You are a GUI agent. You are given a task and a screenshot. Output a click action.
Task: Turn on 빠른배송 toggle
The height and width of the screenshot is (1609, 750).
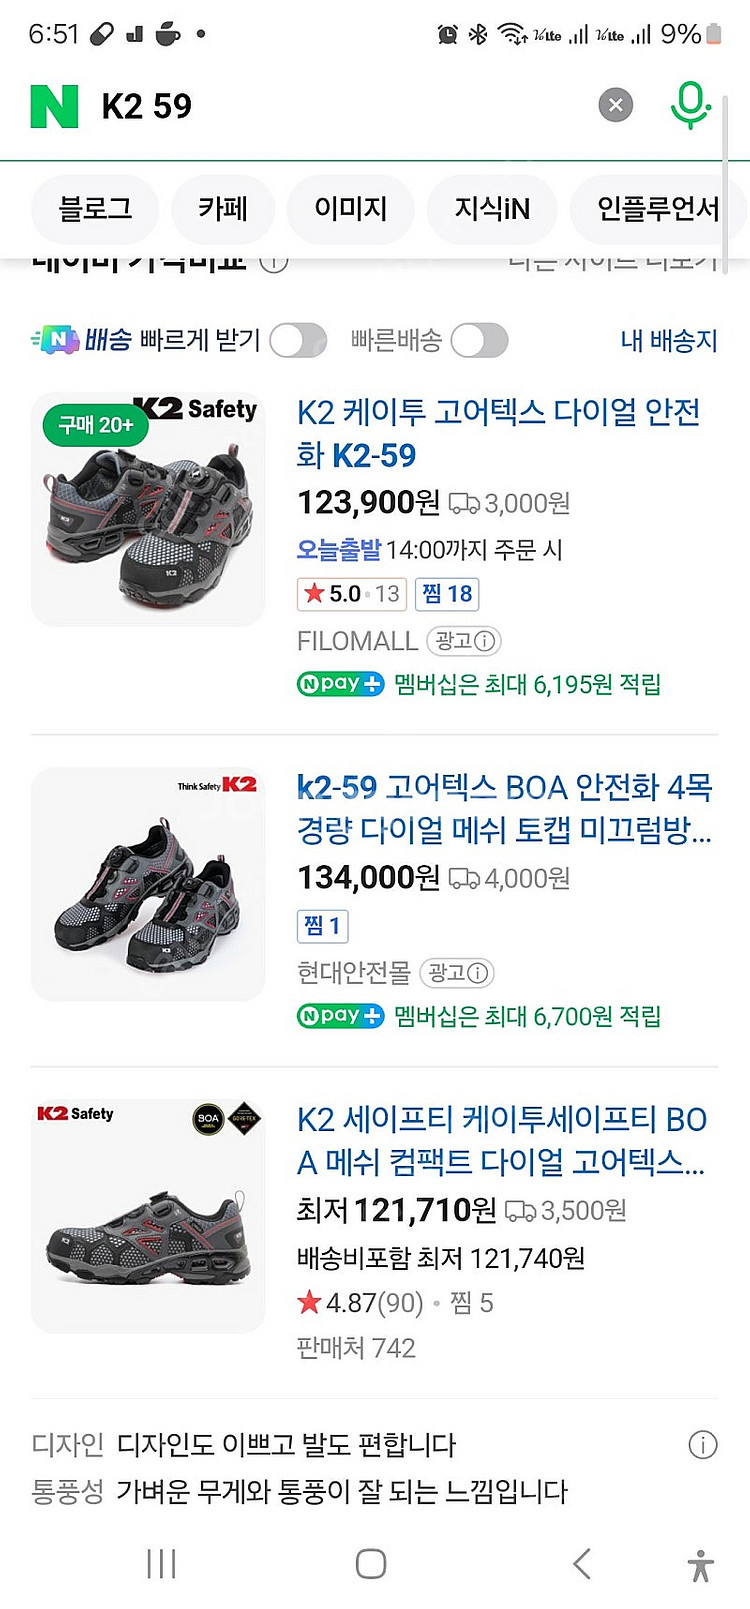tap(480, 341)
